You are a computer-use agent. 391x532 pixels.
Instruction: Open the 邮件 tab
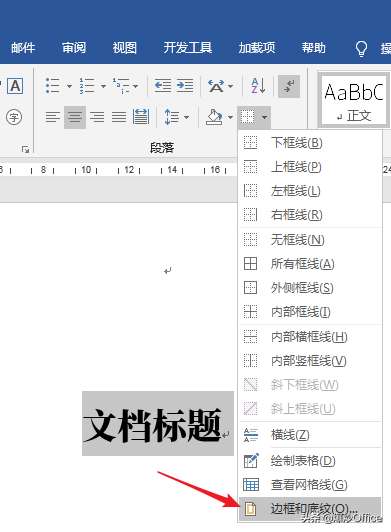coord(23,48)
